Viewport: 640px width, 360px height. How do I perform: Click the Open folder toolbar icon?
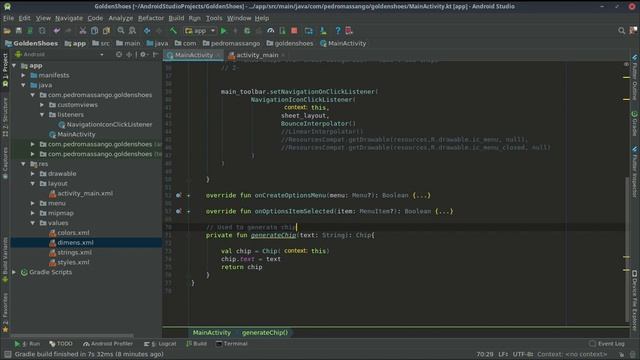[7, 31]
